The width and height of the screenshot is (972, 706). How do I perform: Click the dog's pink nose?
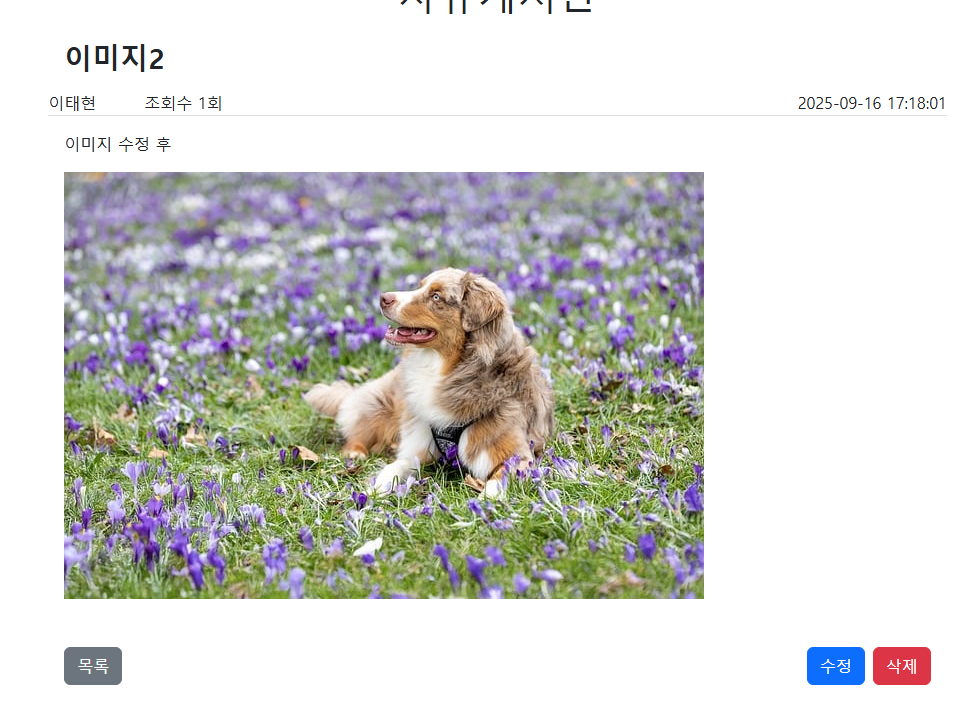click(x=387, y=301)
